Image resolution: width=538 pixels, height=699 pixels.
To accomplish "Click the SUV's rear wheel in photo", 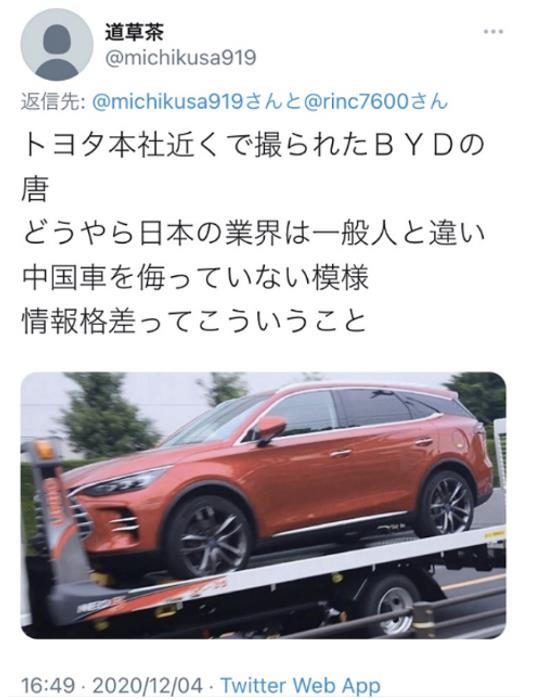I will 446,504.
